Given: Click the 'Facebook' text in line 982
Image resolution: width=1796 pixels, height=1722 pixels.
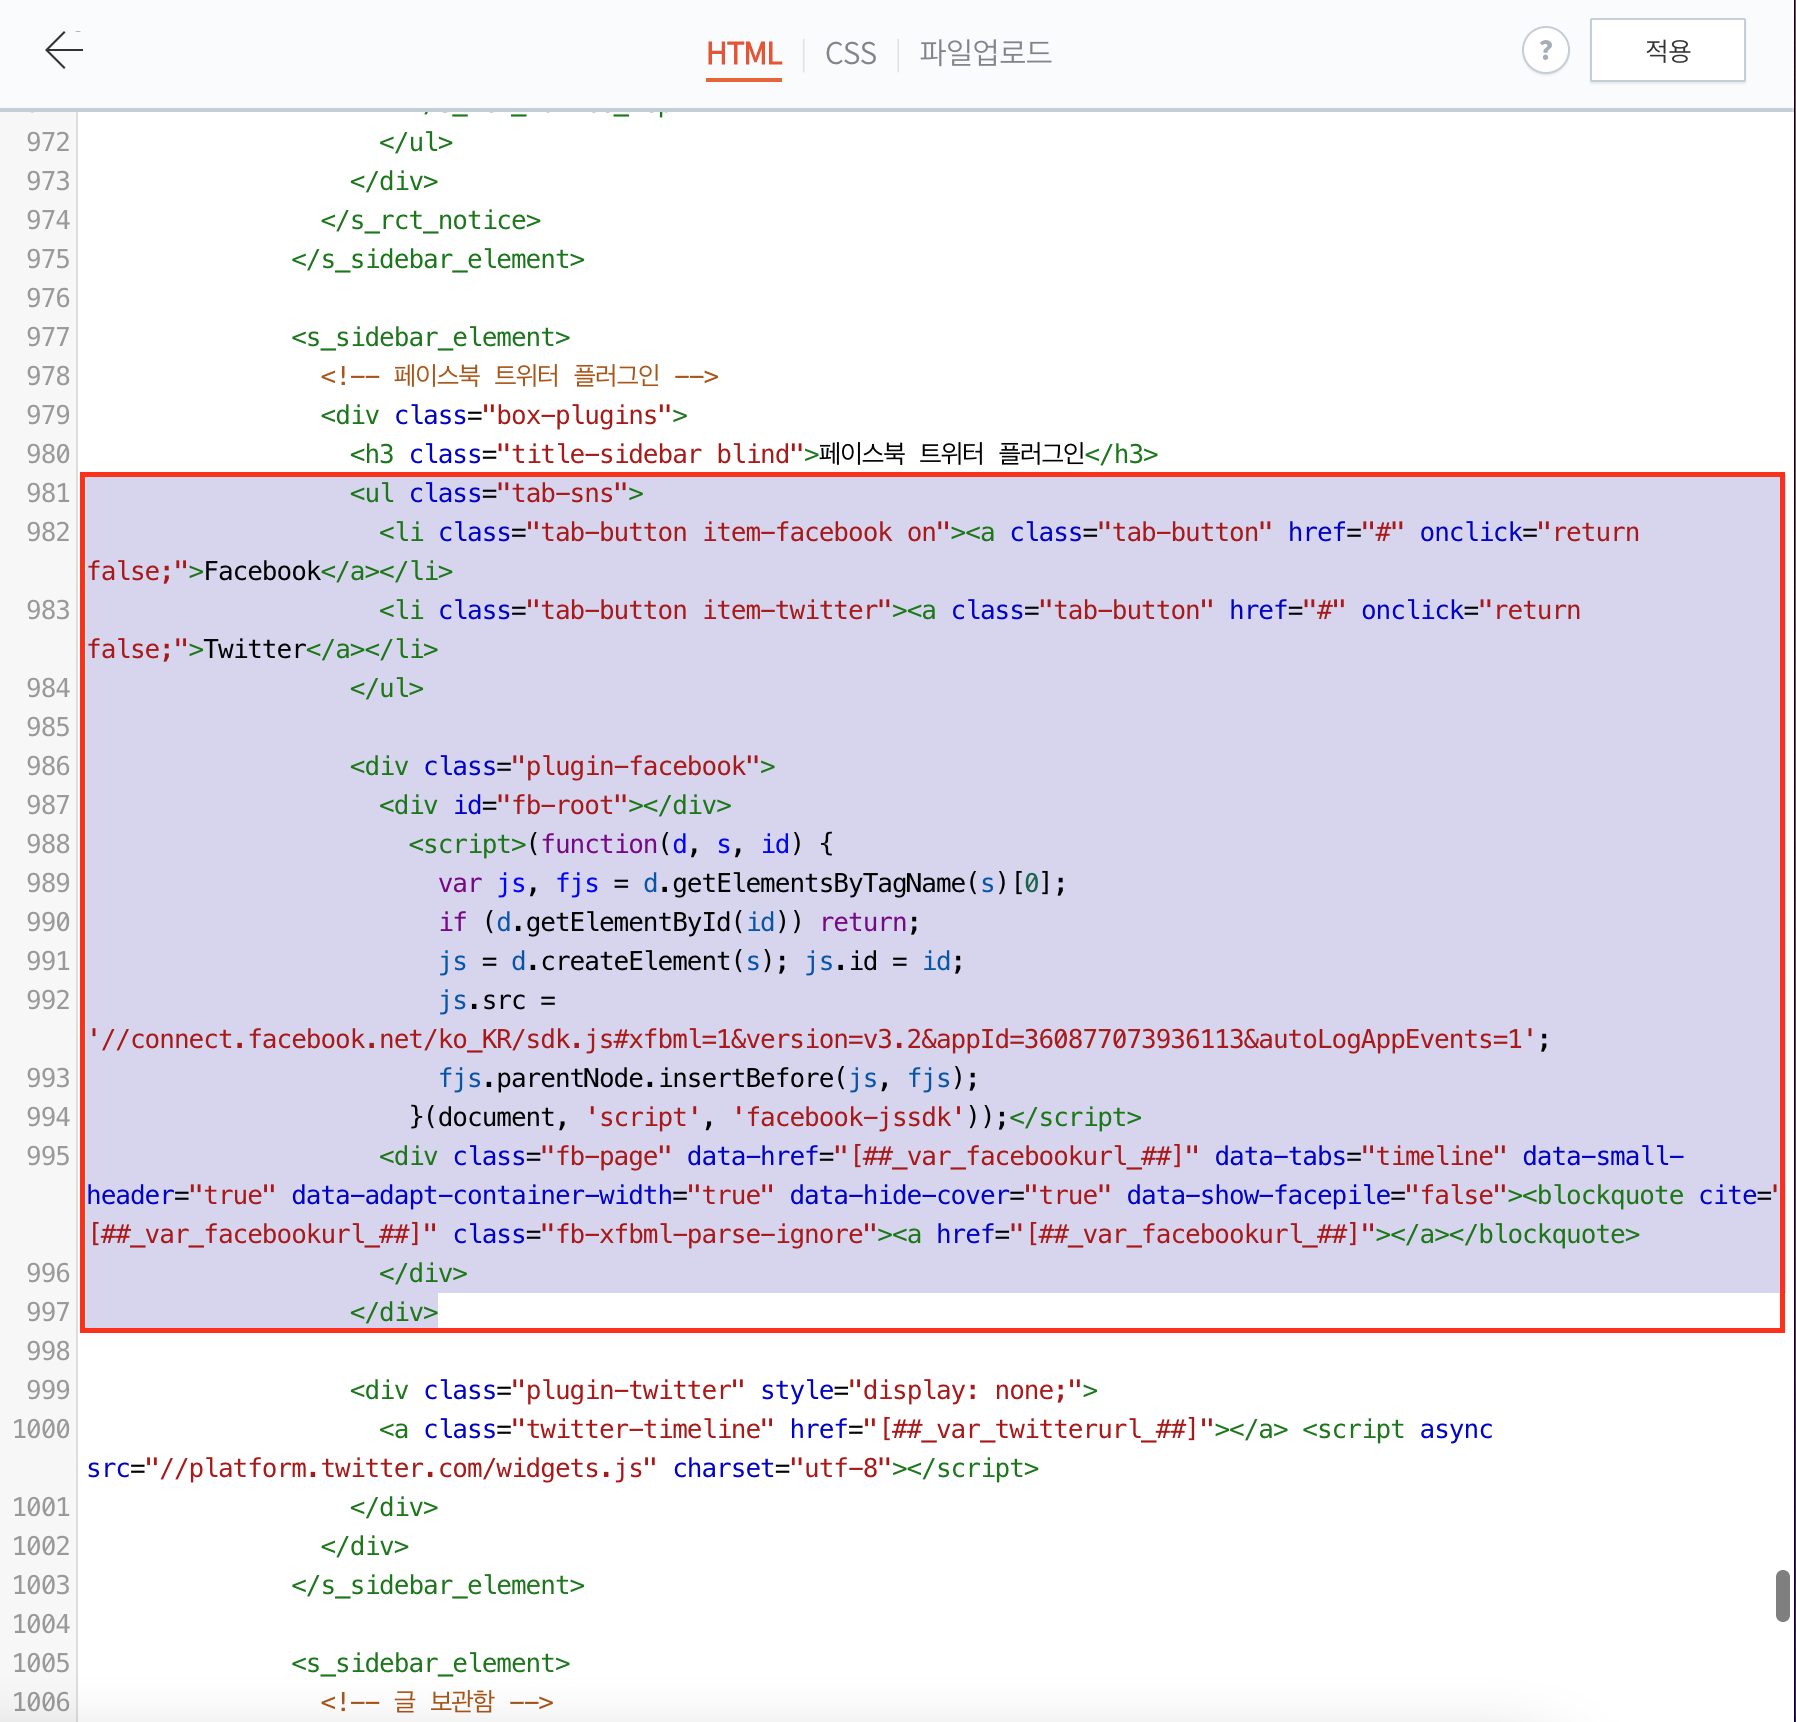Looking at the screenshot, I should pyautogui.click(x=262, y=571).
